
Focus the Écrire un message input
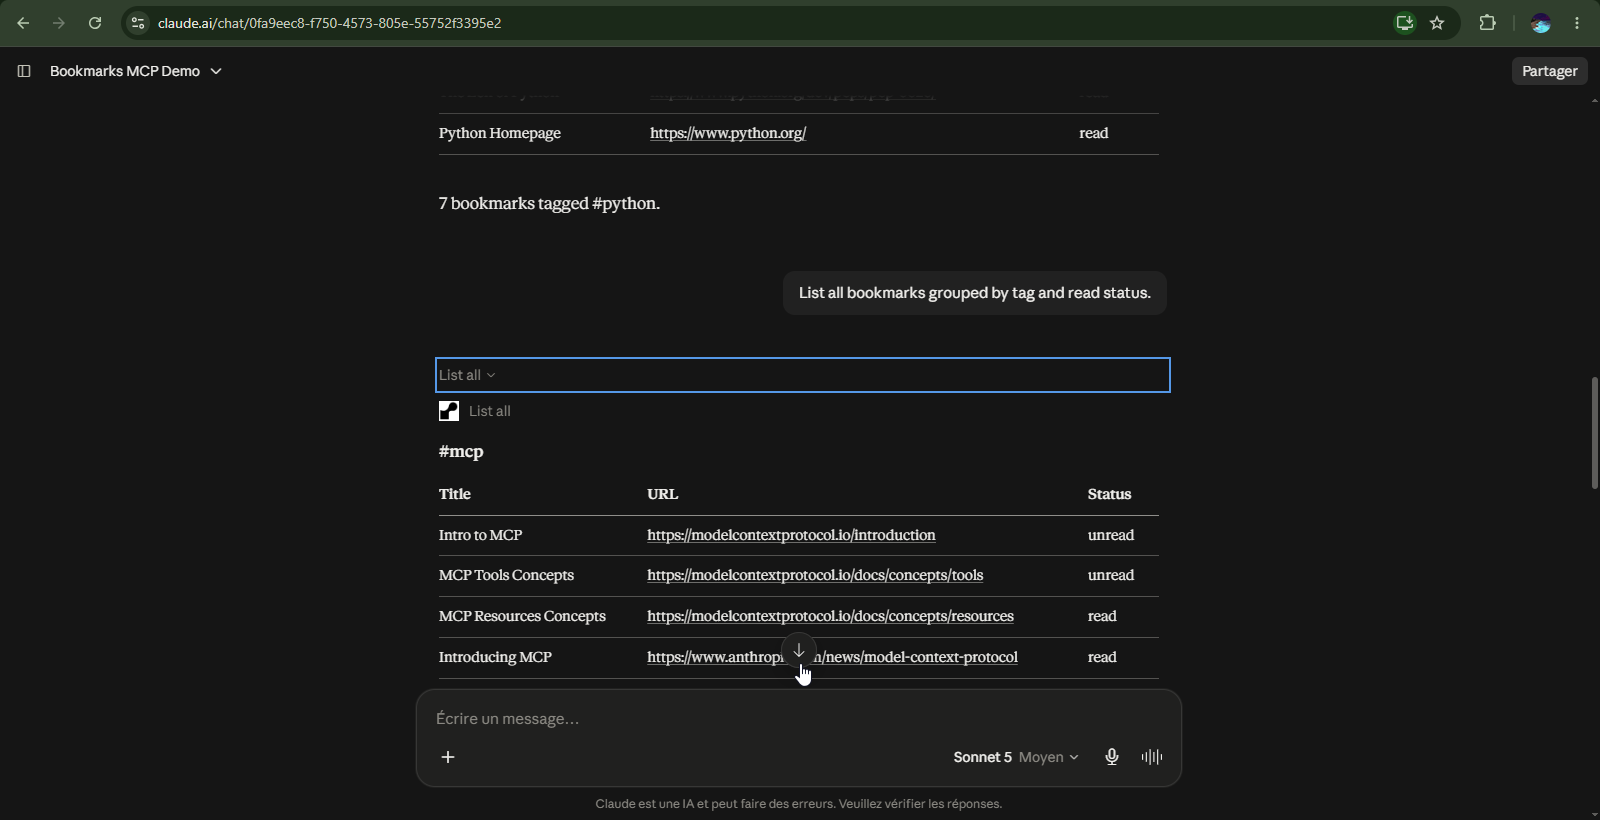click(x=798, y=719)
